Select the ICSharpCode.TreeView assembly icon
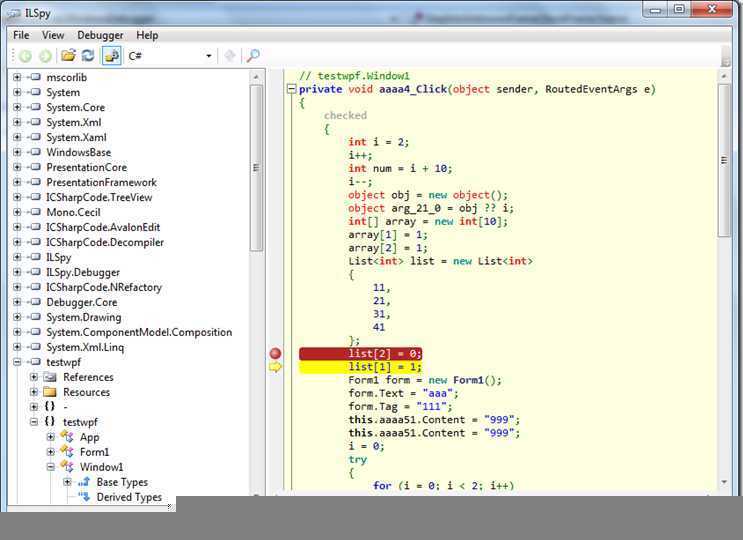Image resolution: width=743 pixels, height=540 pixels. click(36, 197)
